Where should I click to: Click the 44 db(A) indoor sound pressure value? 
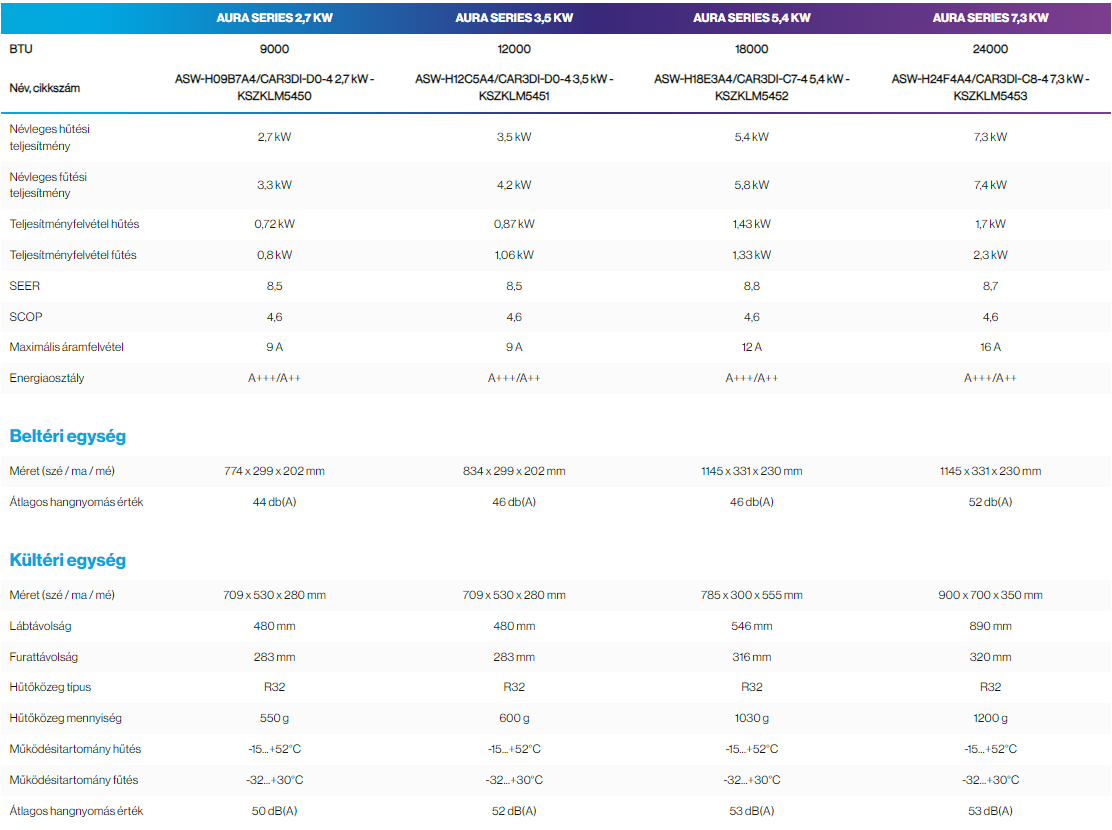274,502
